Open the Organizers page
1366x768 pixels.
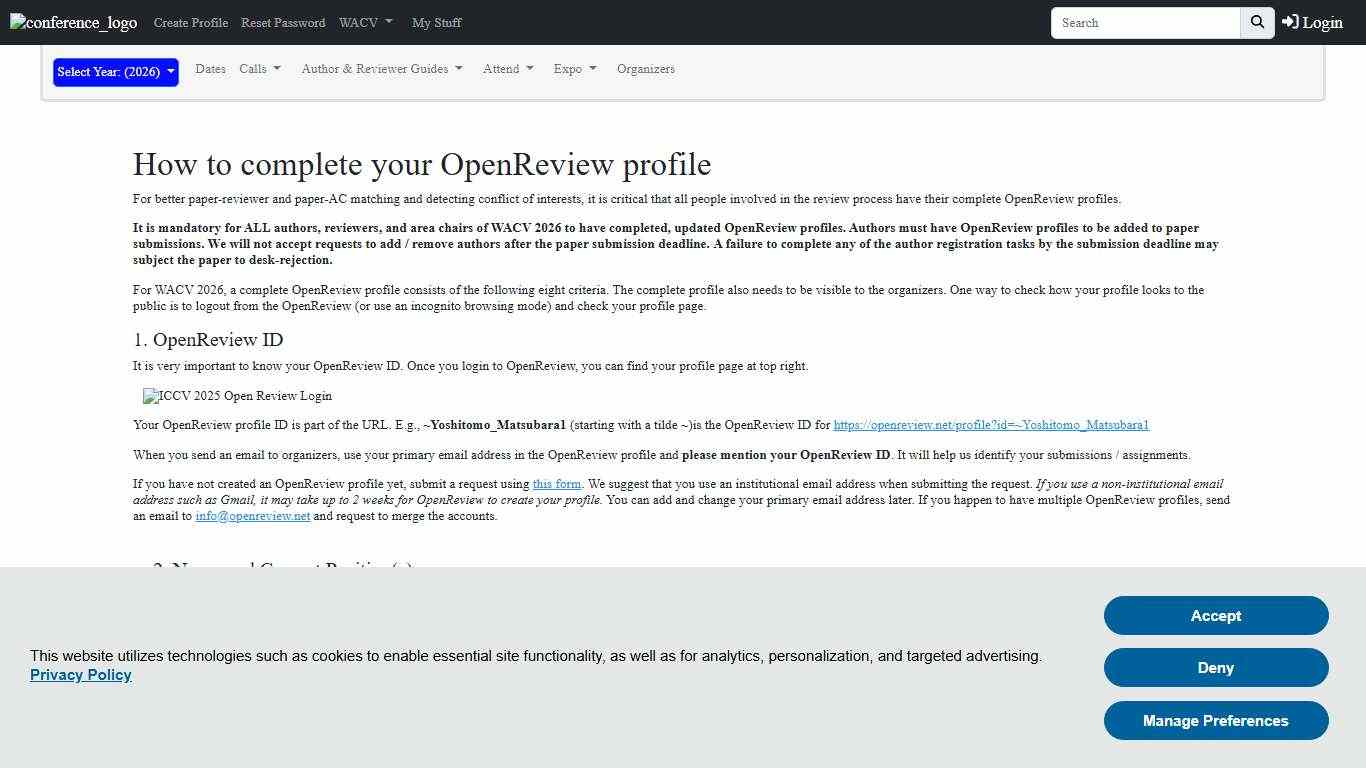(645, 68)
